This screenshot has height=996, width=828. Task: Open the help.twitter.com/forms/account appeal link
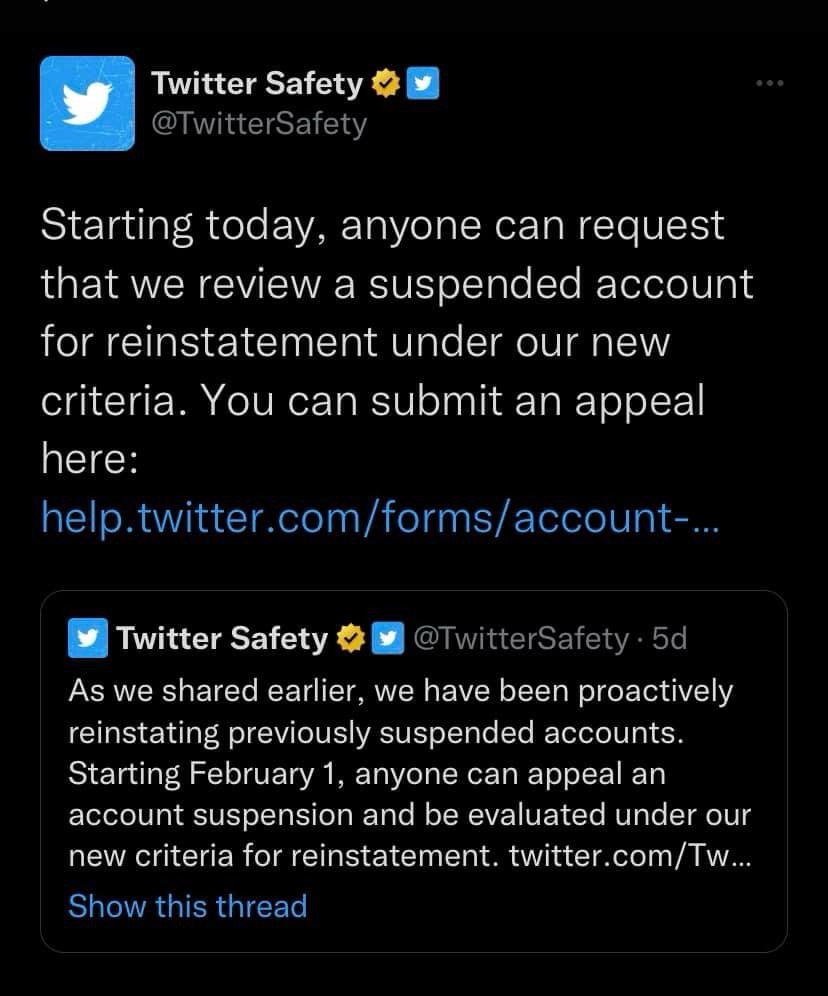tap(378, 520)
